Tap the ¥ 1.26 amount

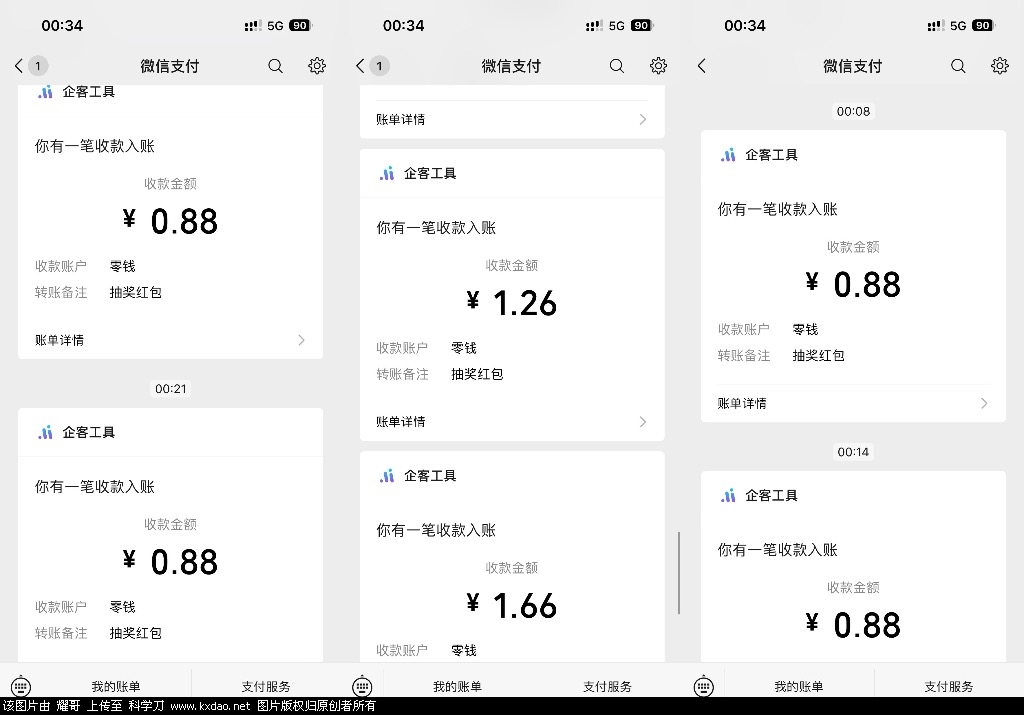511,303
